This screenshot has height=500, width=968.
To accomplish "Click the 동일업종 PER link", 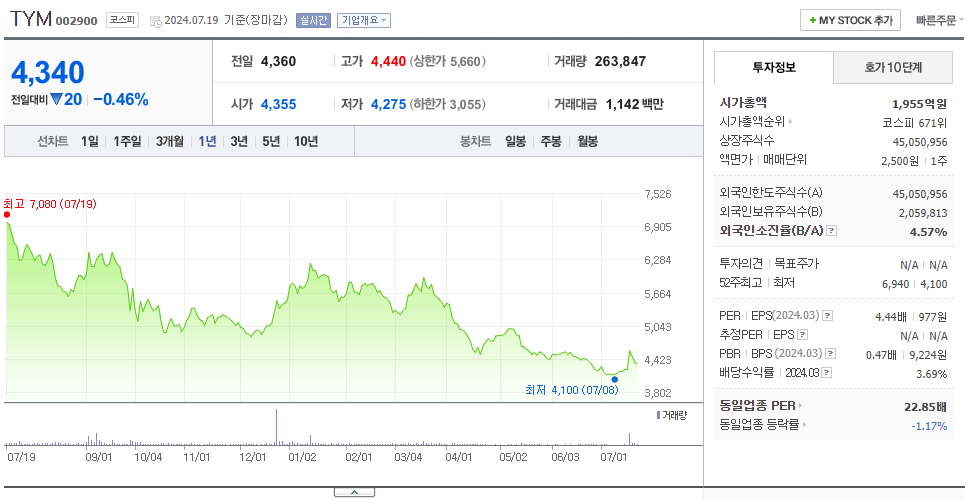I will 757,406.
